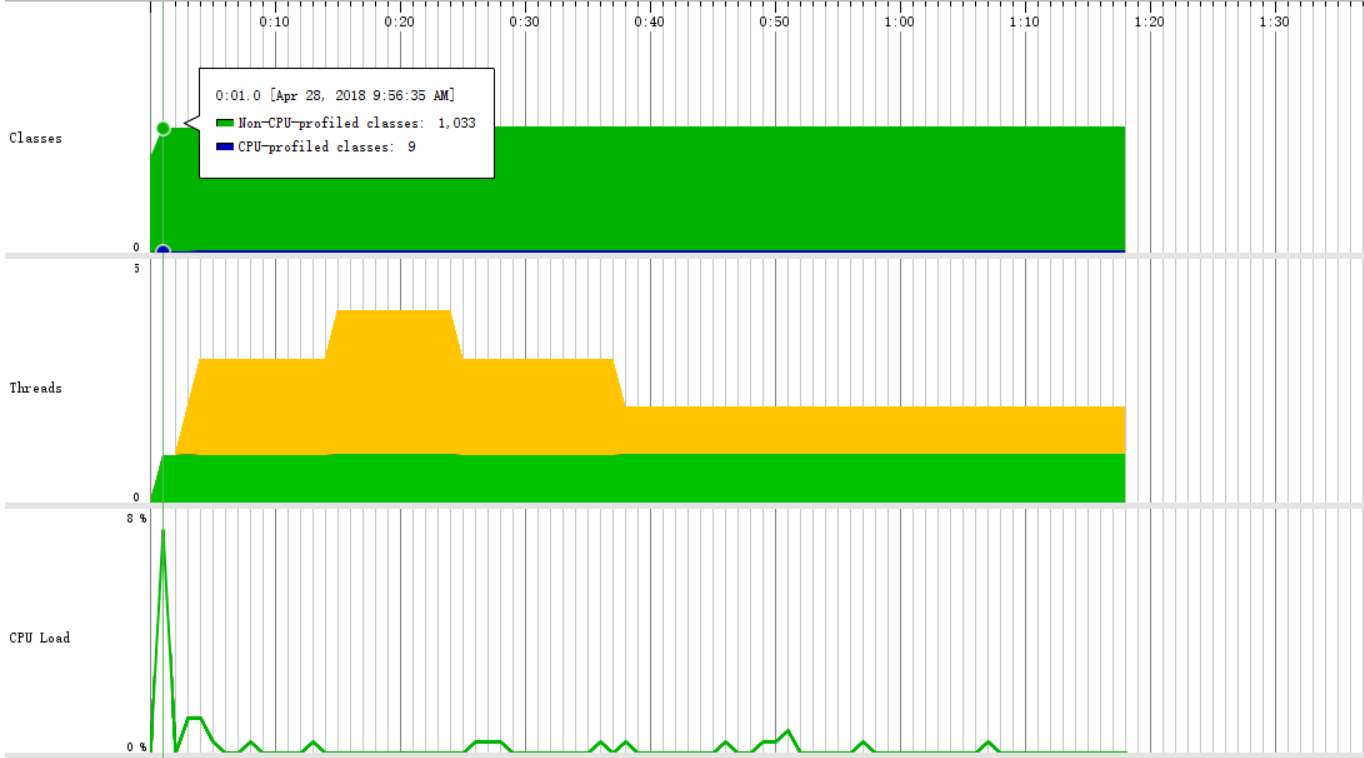This screenshot has height=758, width=1364.
Task: Click the 1:20 time axis label
Action: tap(1150, 22)
